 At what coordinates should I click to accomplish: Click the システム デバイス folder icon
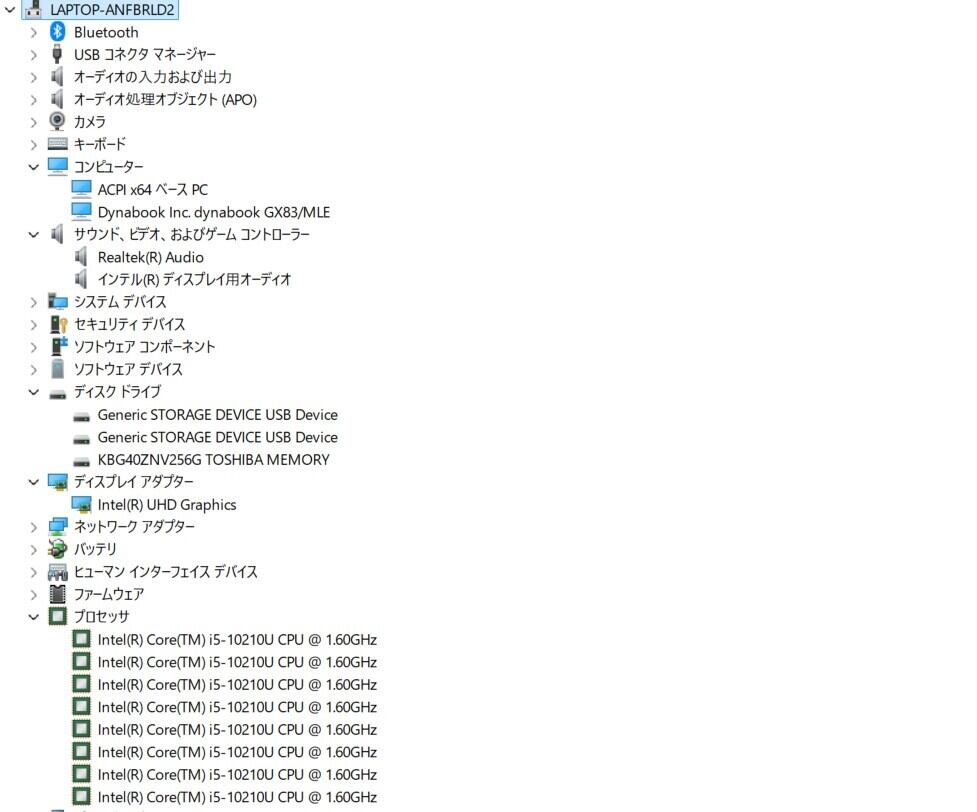[x=57, y=302]
